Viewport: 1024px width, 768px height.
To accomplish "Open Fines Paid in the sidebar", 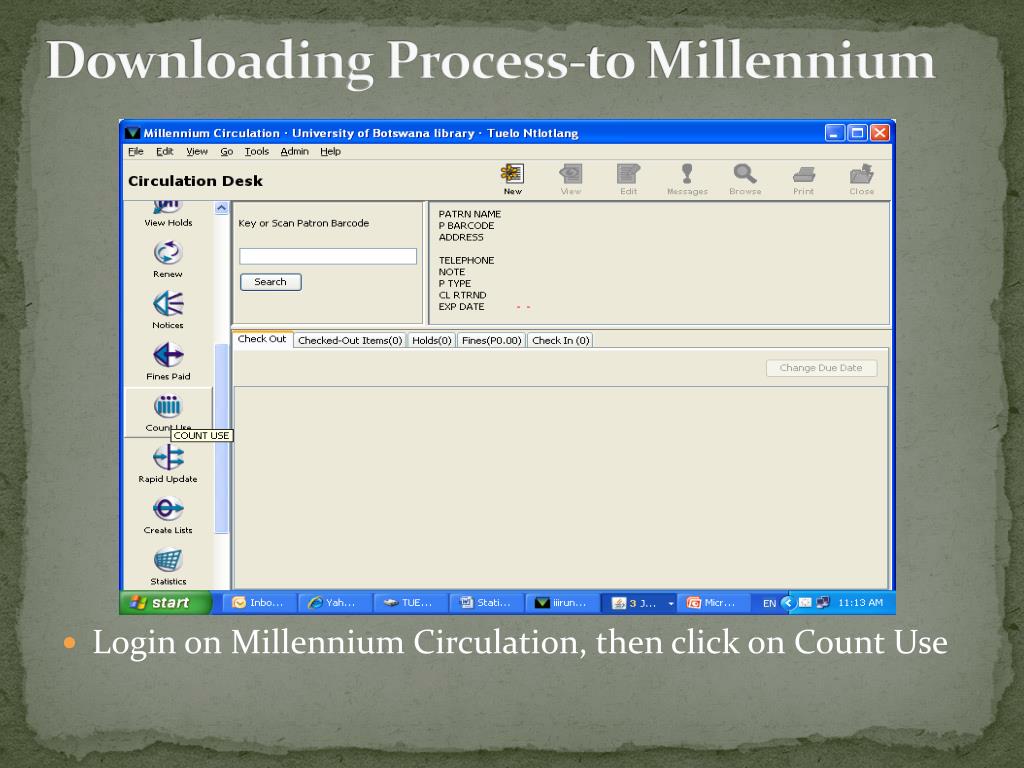I will (168, 362).
